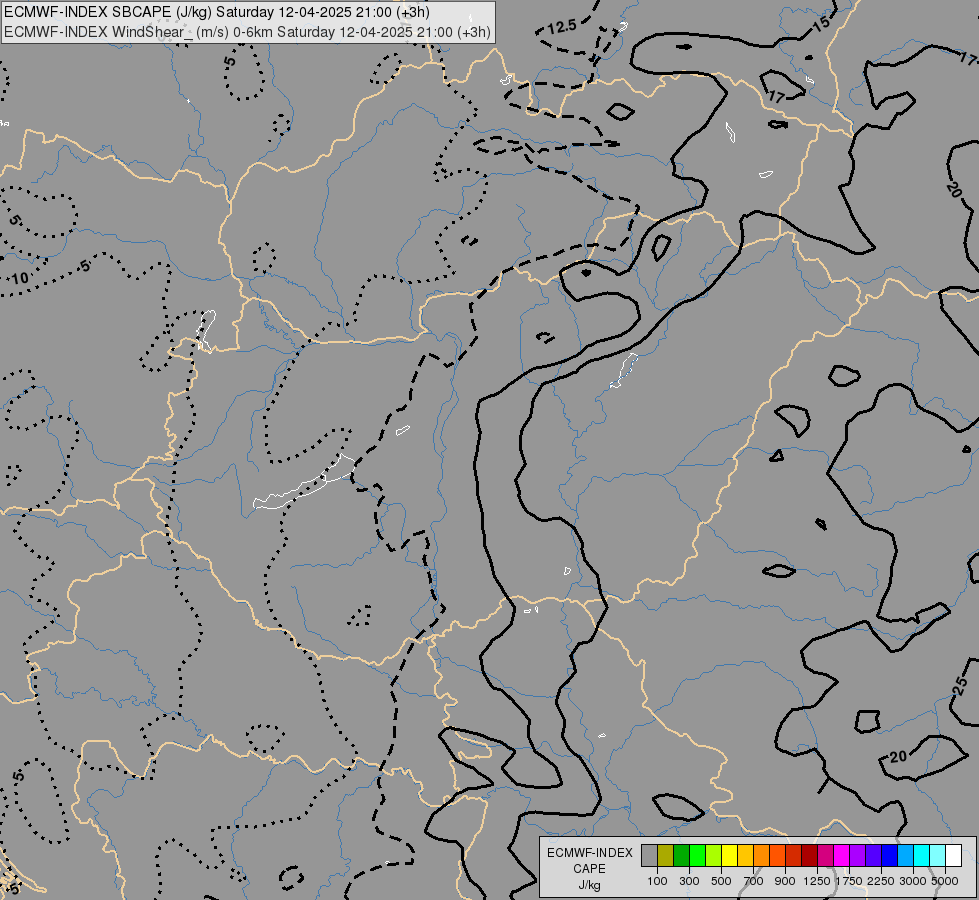Click the 10 dotted contour label
Viewport: 979px width, 900px height.
[x=21, y=278]
